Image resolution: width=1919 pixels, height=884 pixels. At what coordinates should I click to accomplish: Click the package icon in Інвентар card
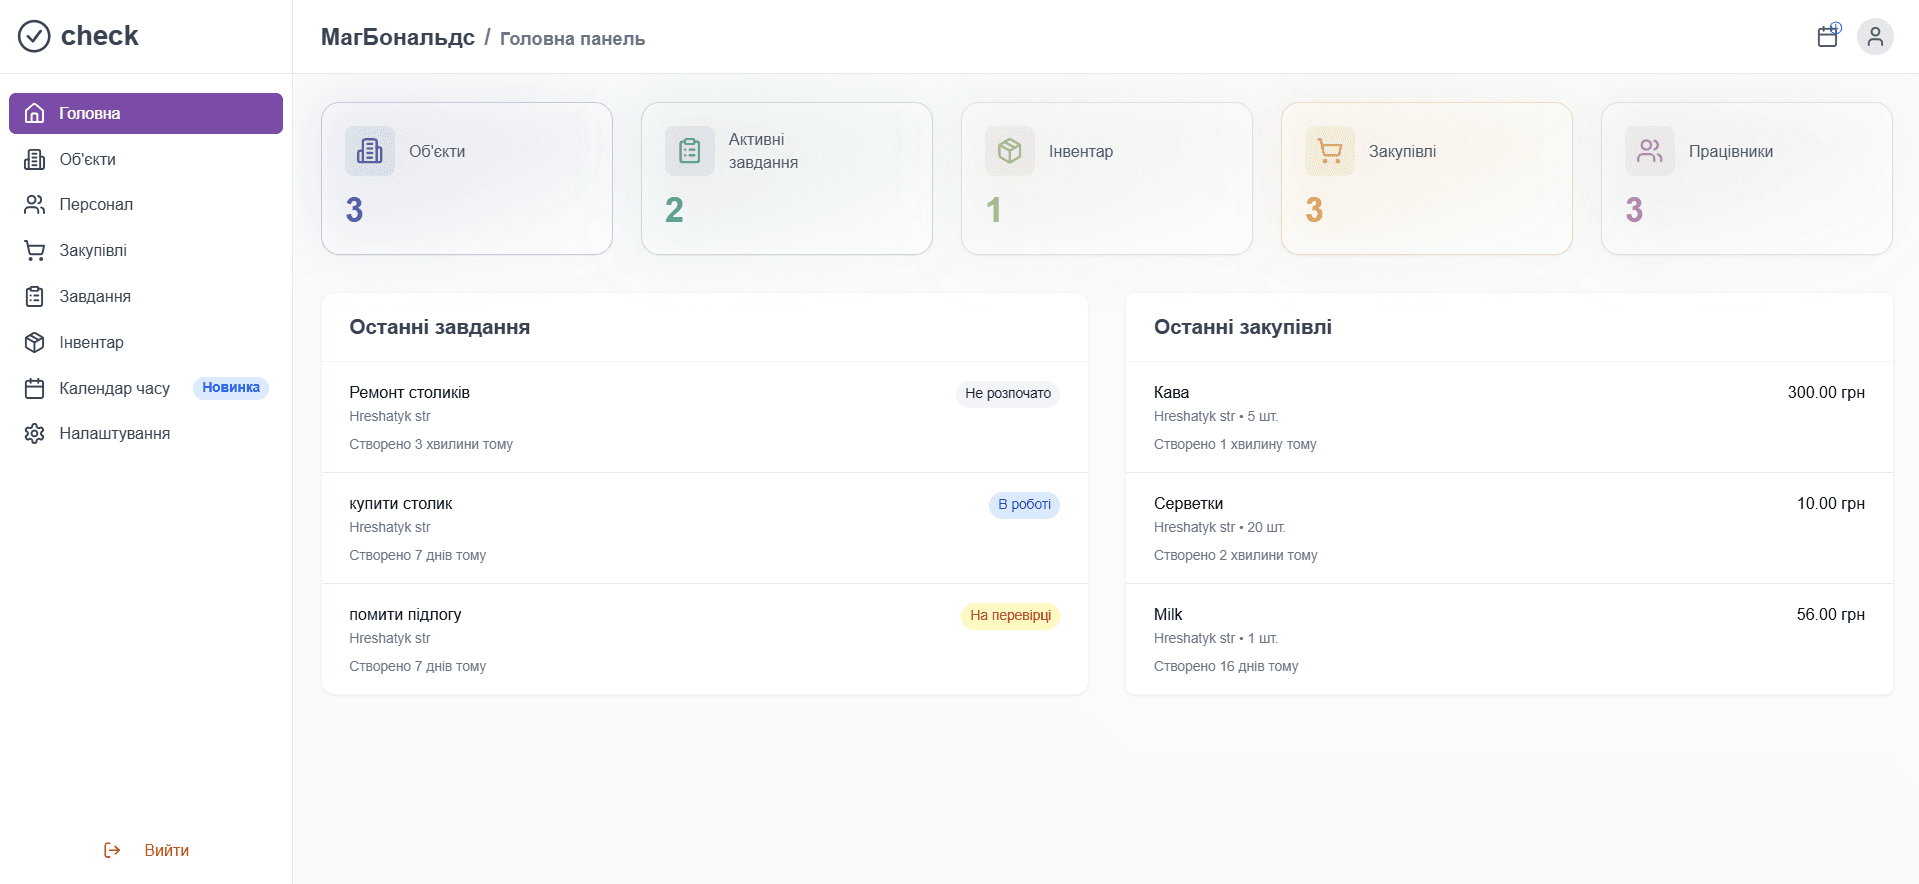pyautogui.click(x=1010, y=151)
